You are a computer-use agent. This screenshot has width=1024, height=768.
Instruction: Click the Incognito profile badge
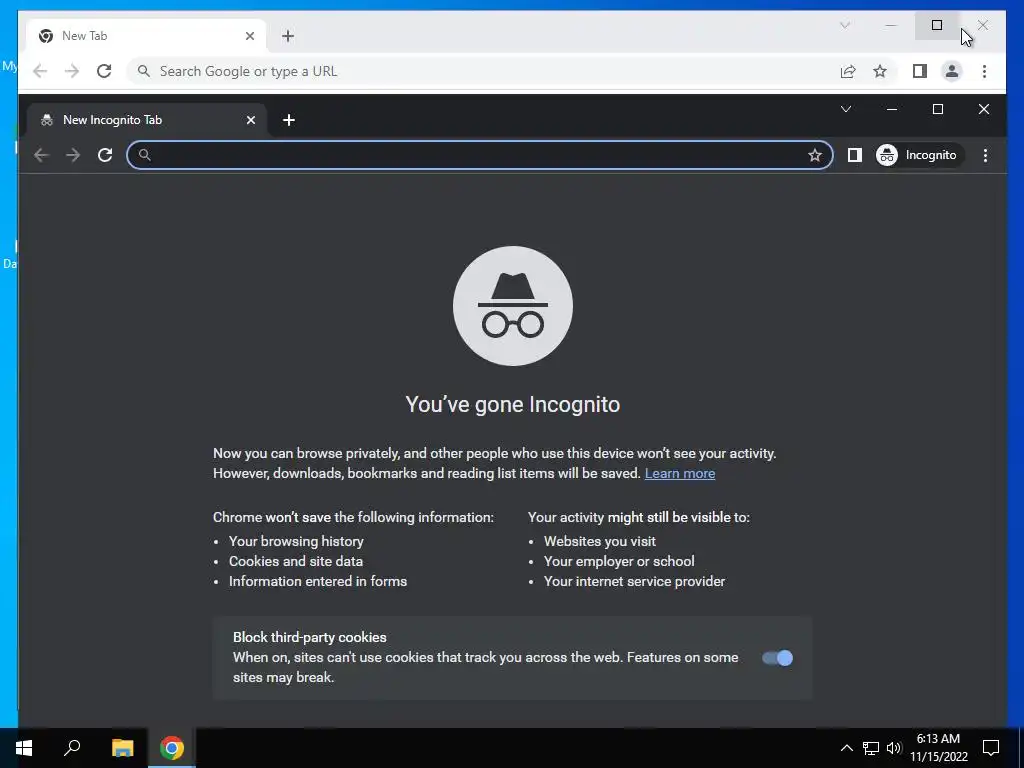tap(920, 155)
